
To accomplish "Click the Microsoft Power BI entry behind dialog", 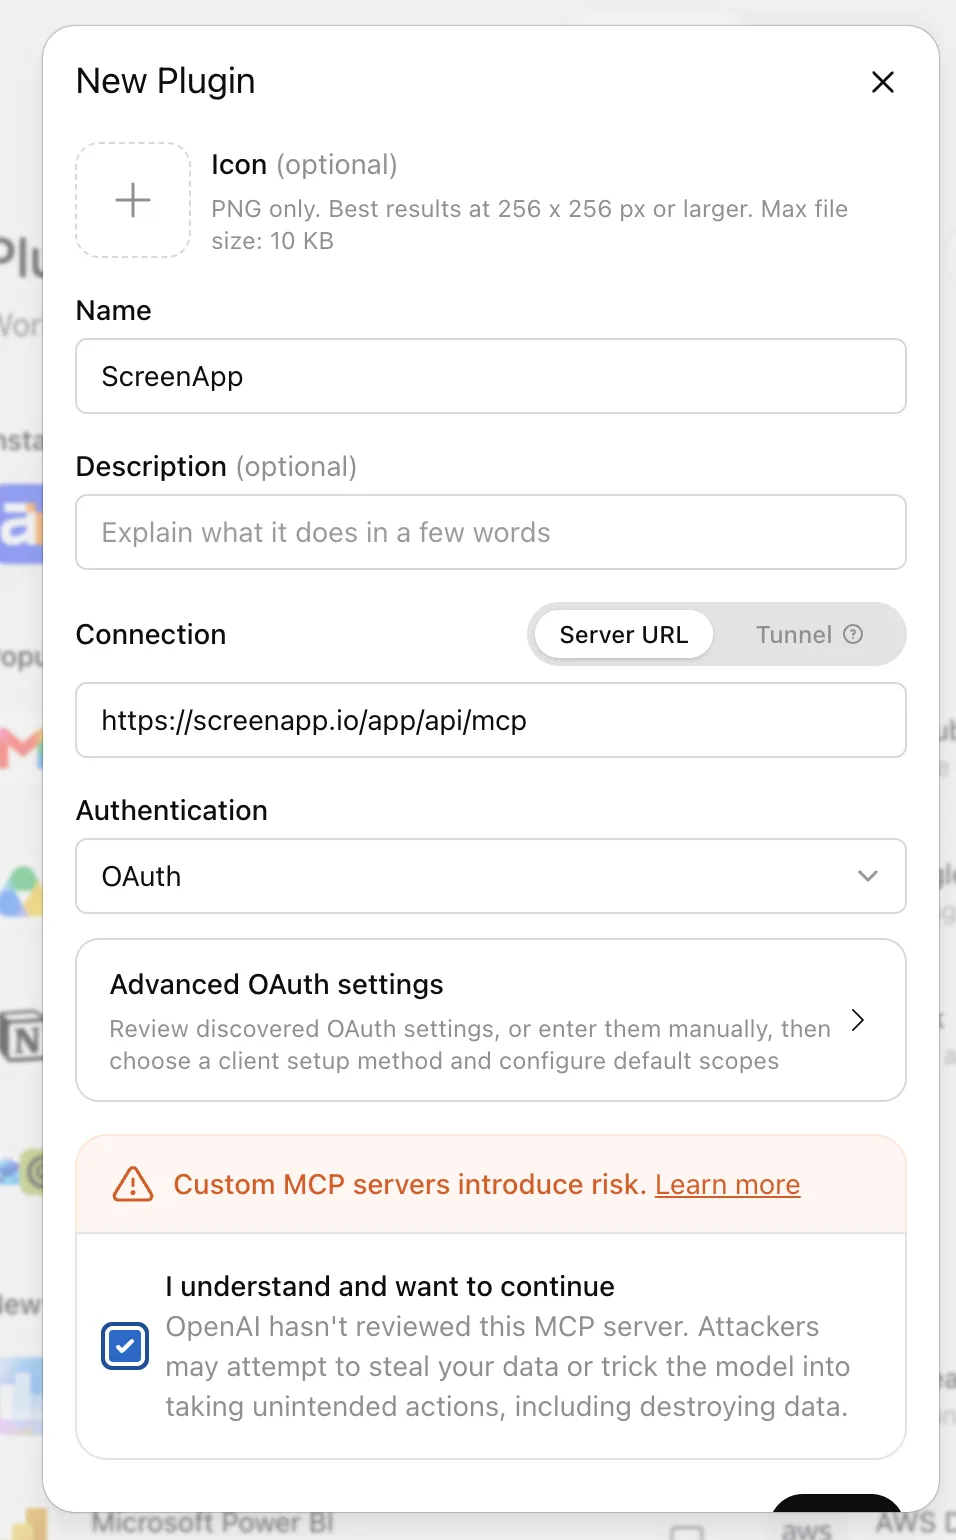I will pyautogui.click(x=213, y=1523).
